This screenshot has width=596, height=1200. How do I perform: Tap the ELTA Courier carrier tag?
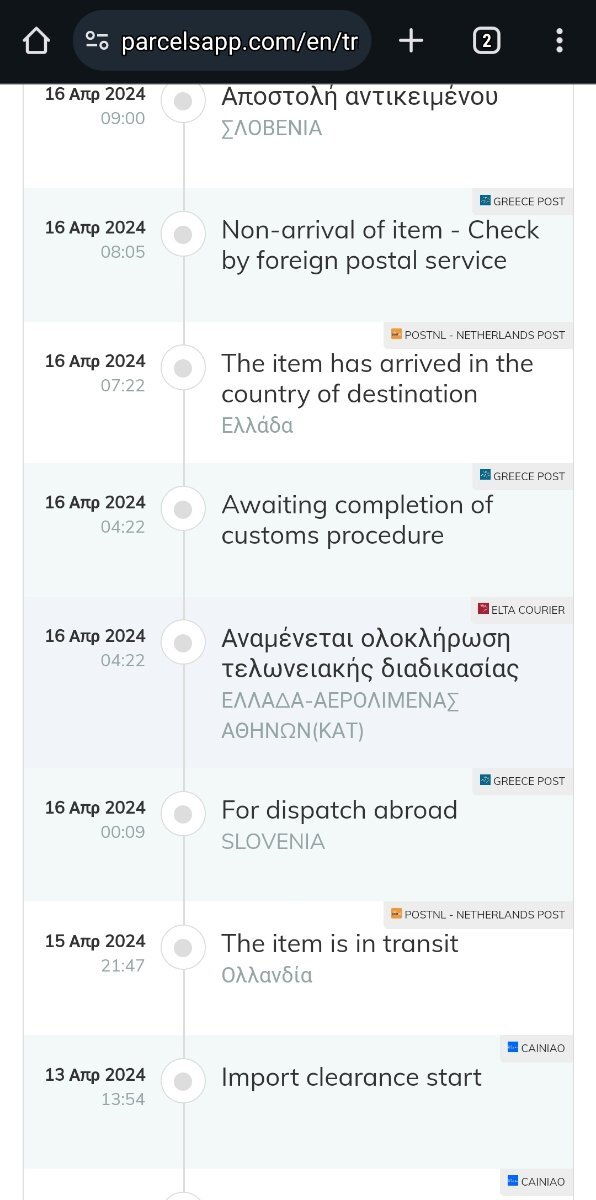point(522,609)
